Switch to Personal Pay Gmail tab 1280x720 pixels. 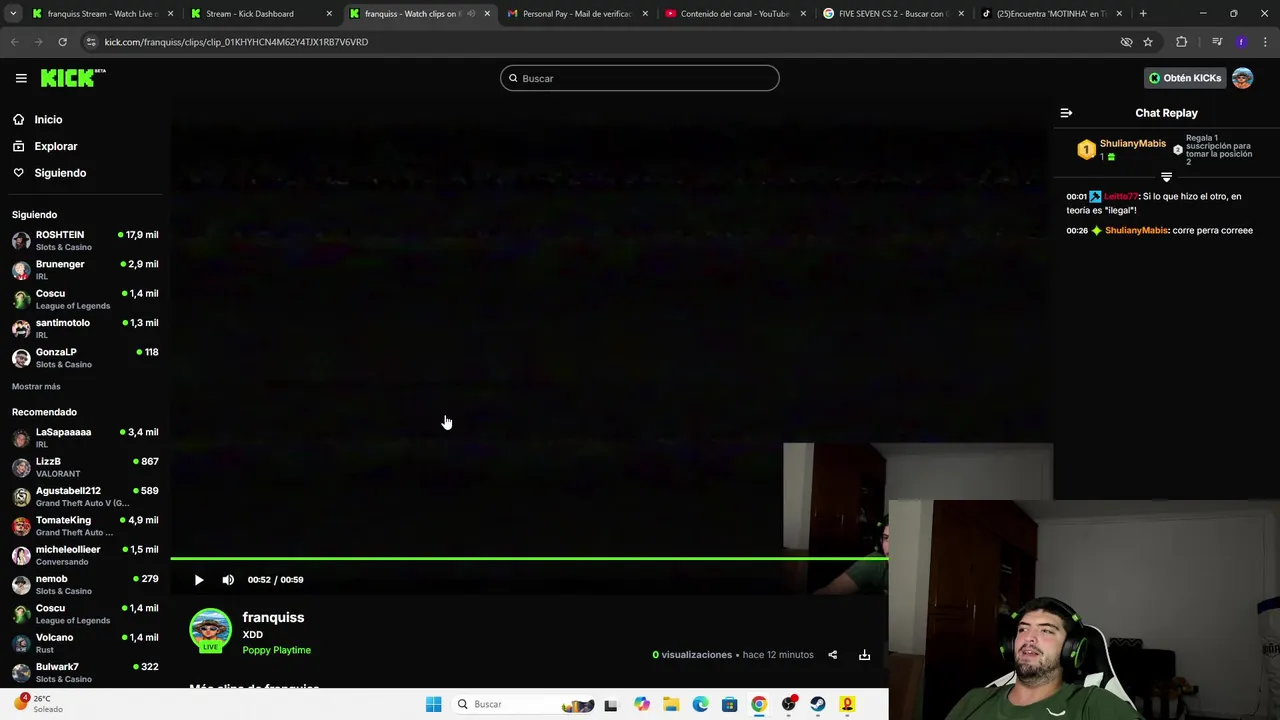[576, 14]
